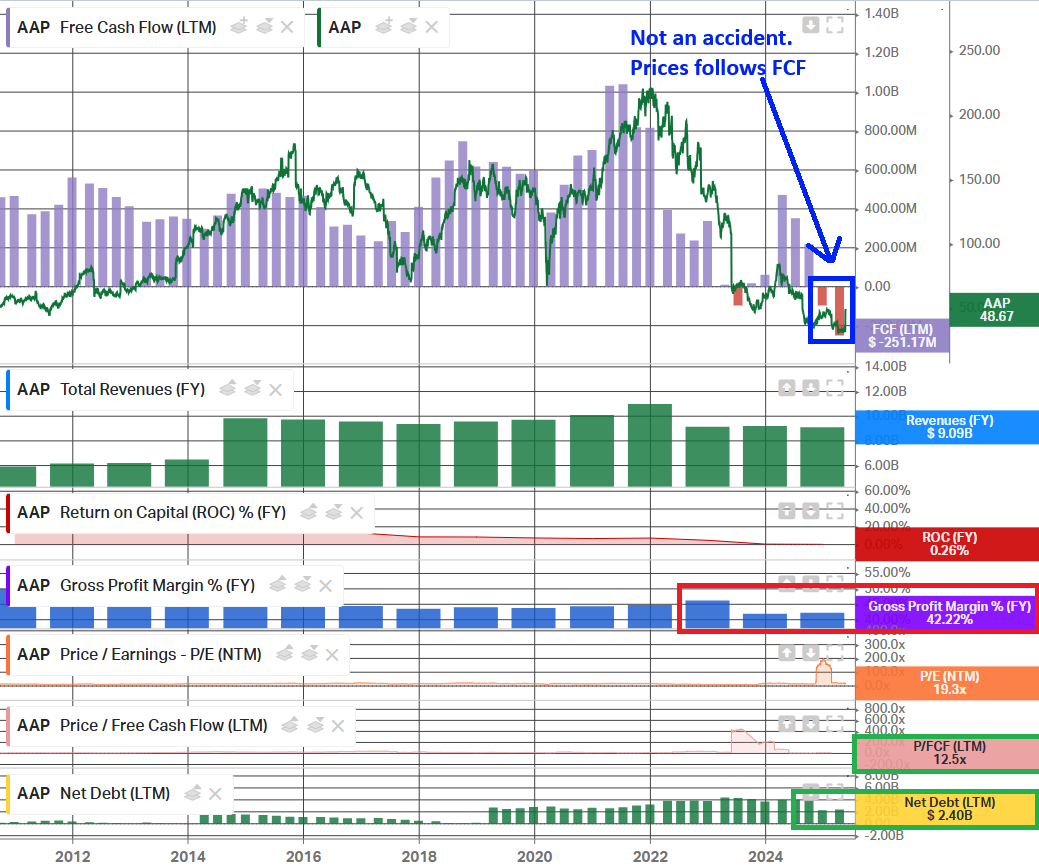Click the 'Revenues (FY) $9.09B' axis tag
This screenshot has height=867, width=1039.
[948, 427]
